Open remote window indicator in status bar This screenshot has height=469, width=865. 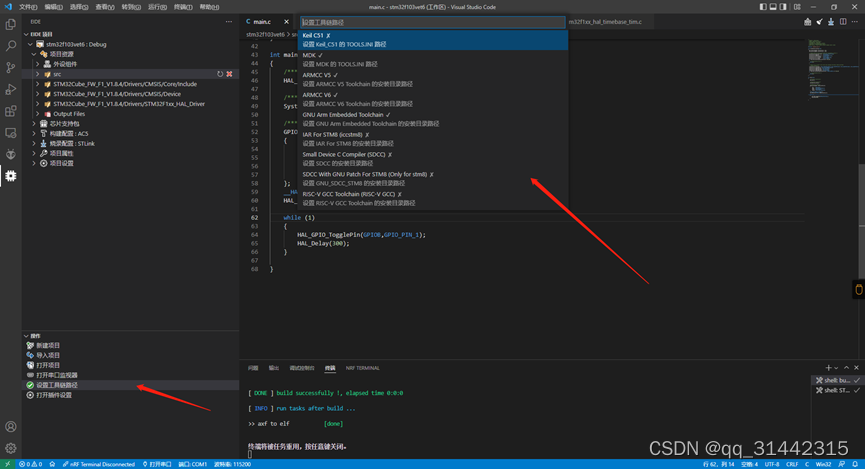[7, 464]
